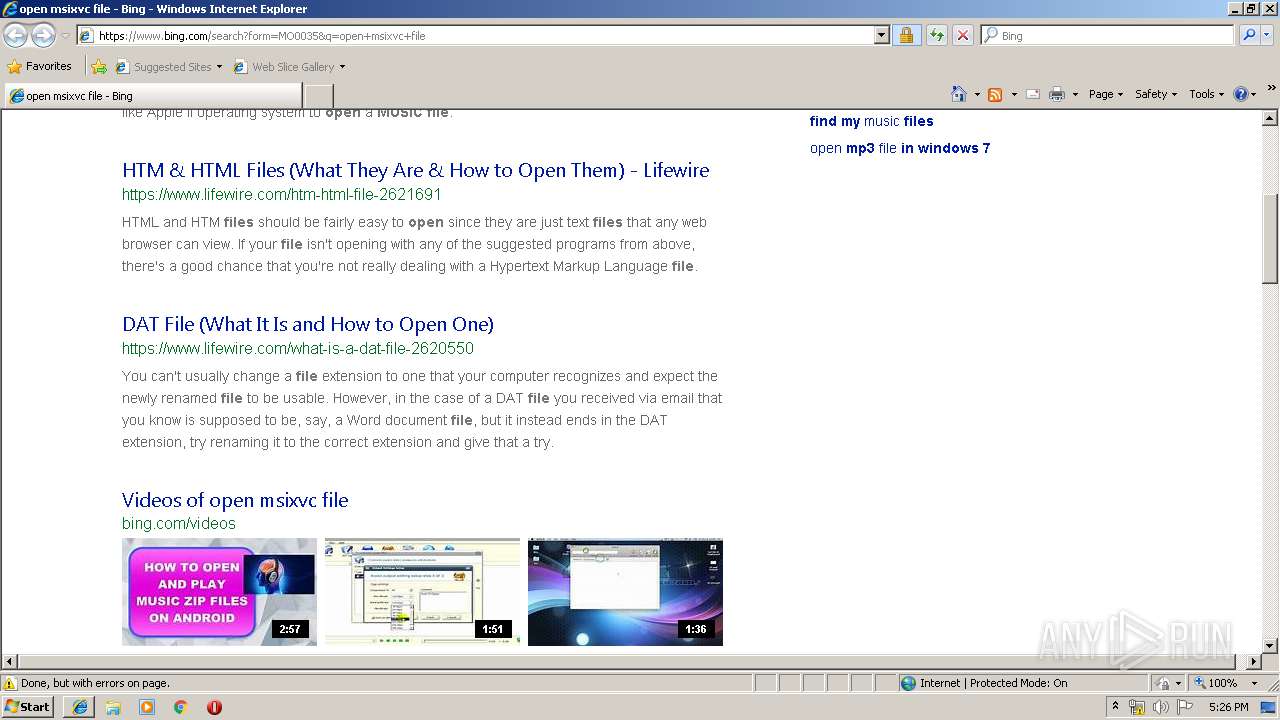
Task: Open the DAT File Lifewire result
Action: [308, 324]
